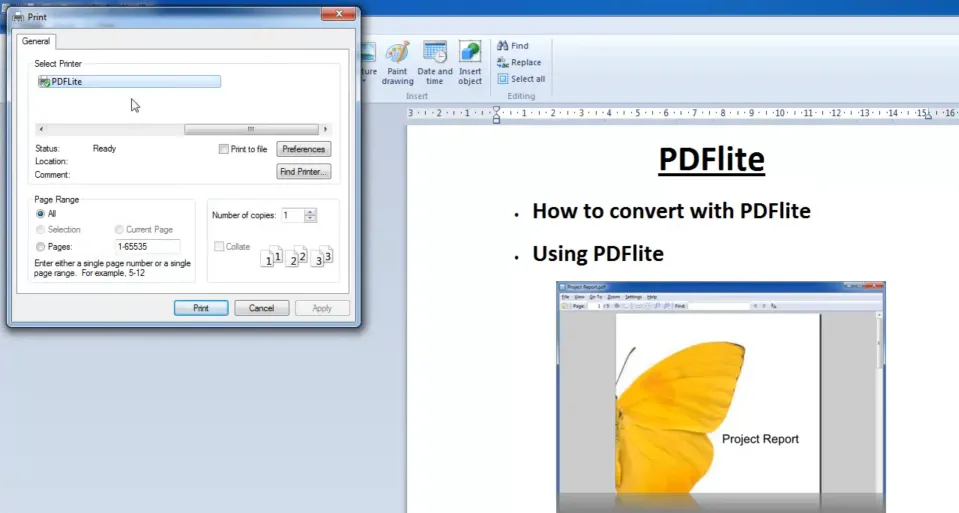Click the Paint drawing icon in WordPad
This screenshot has width=959, height=513.
pyautogui.click(x=398, y=63)
